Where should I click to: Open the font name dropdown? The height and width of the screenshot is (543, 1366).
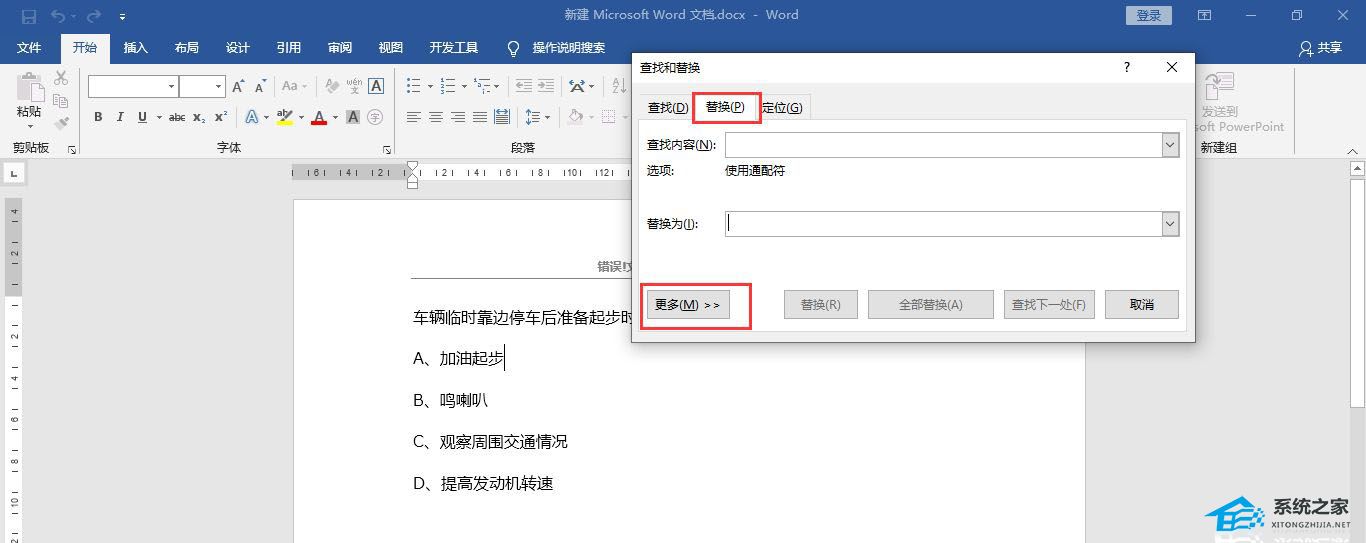point(171,87)
